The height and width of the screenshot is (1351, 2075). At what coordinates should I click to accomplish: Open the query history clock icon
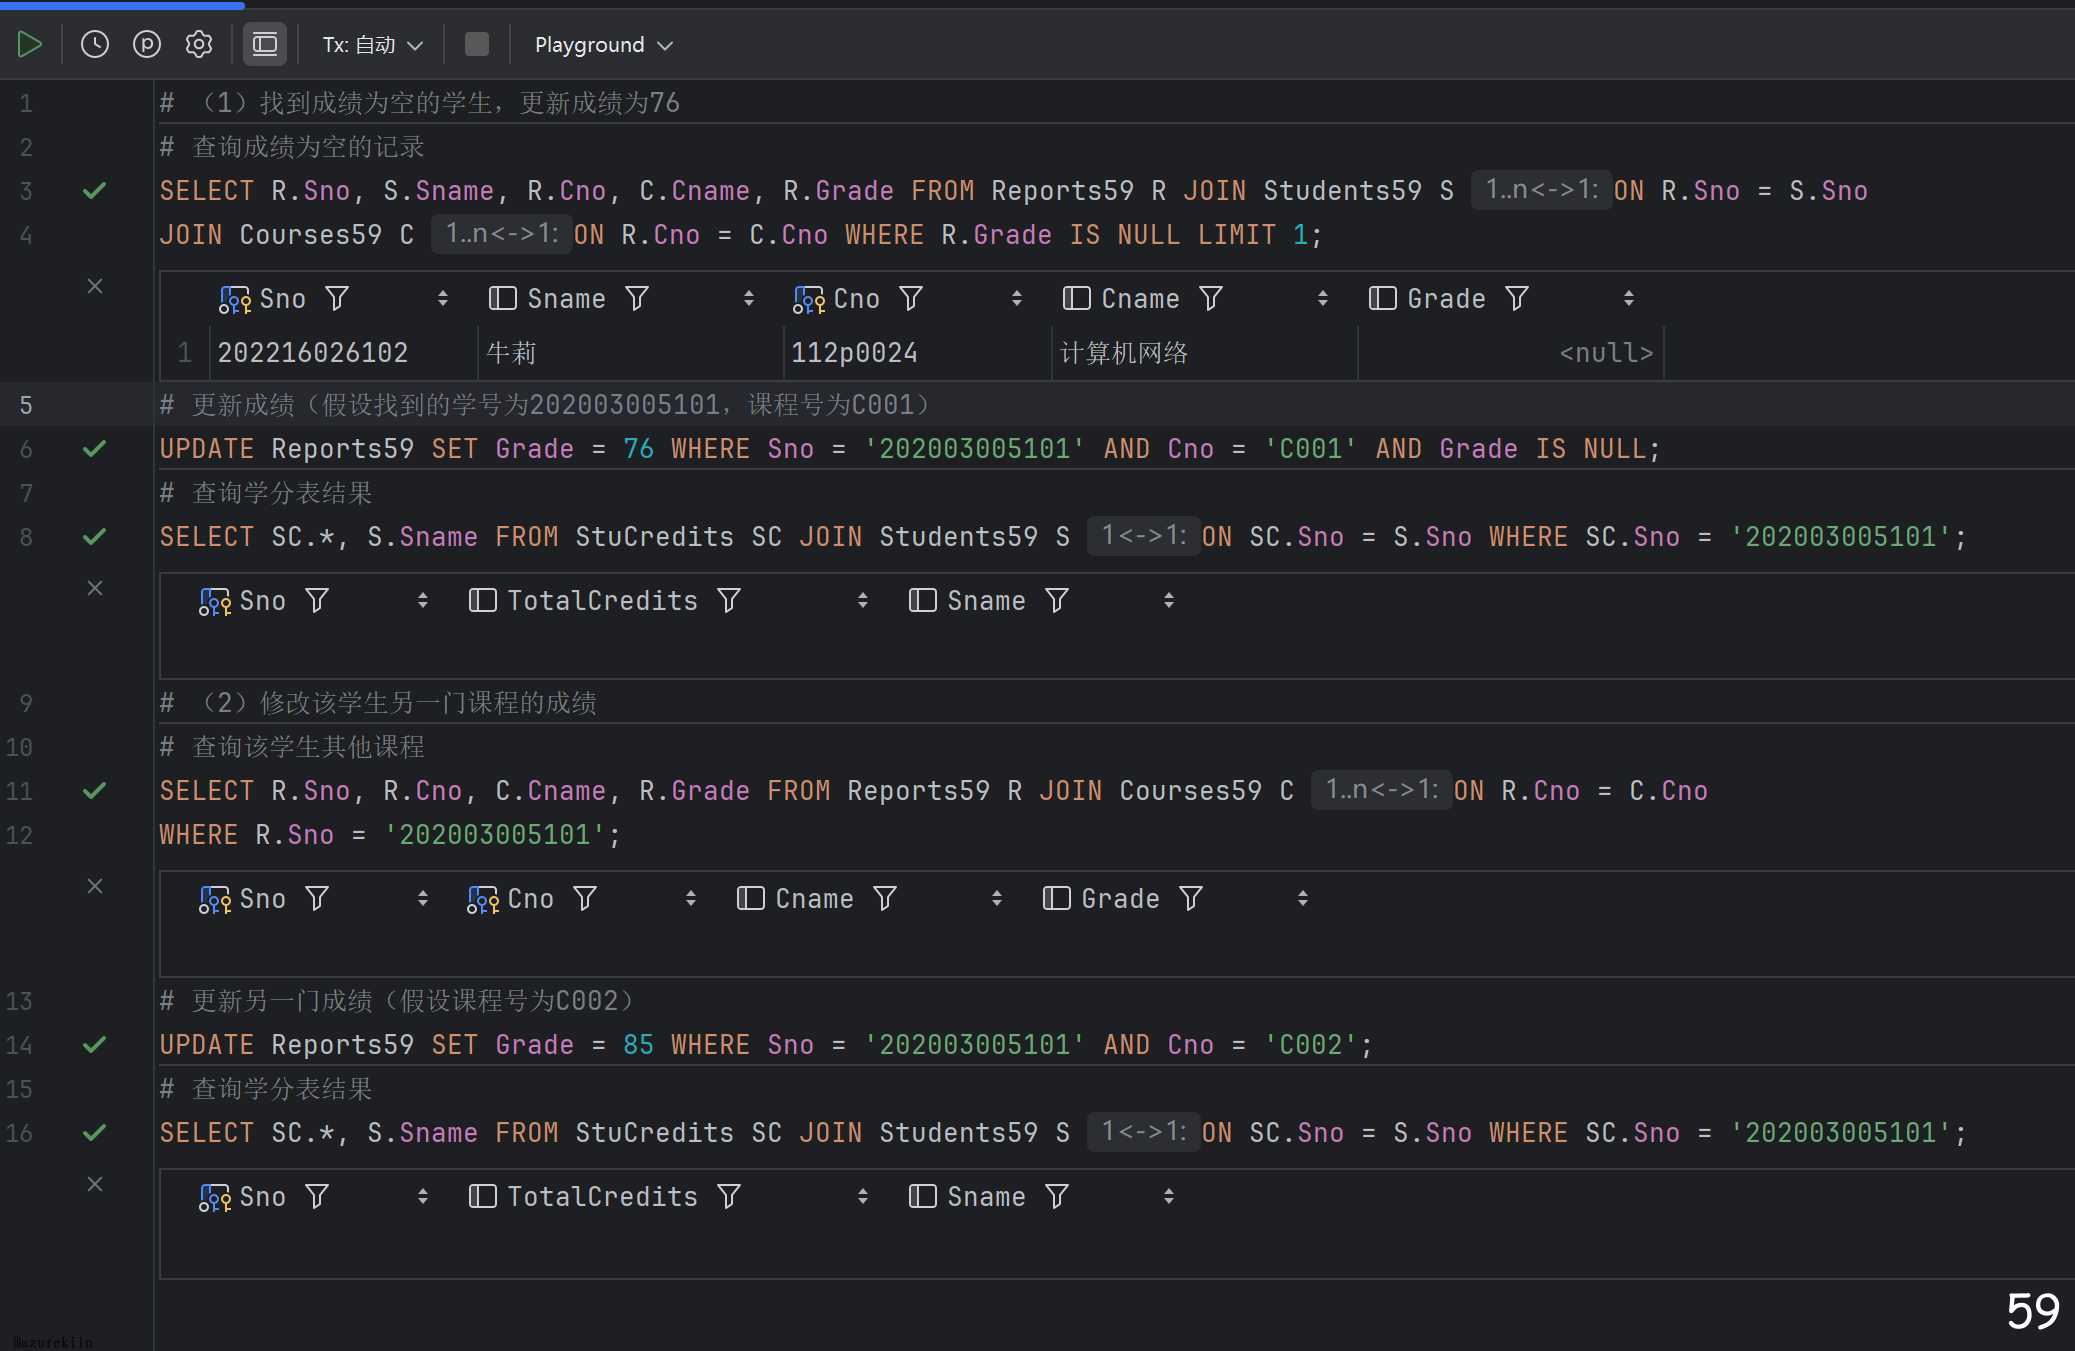coord(95,44)
